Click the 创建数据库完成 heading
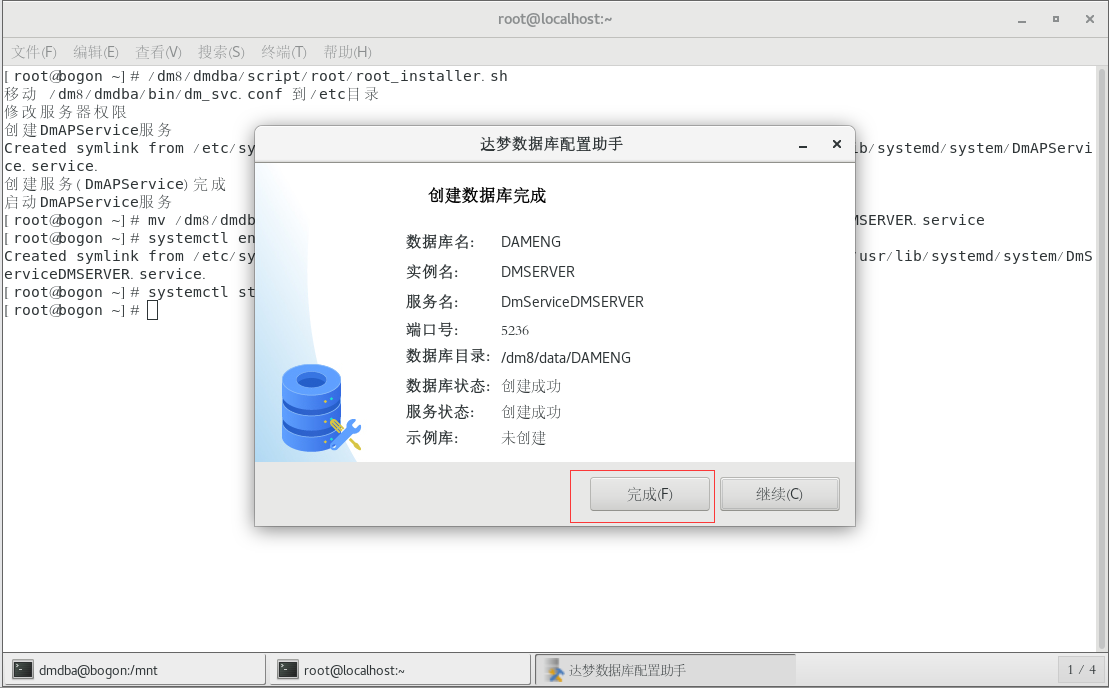Screen dimensions: 1109x688 (x=487, y=195)
